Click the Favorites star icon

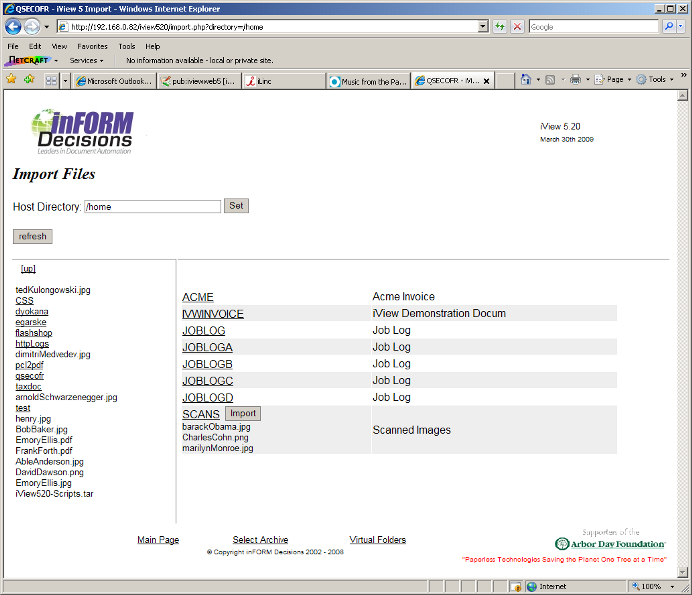(11, 79)
